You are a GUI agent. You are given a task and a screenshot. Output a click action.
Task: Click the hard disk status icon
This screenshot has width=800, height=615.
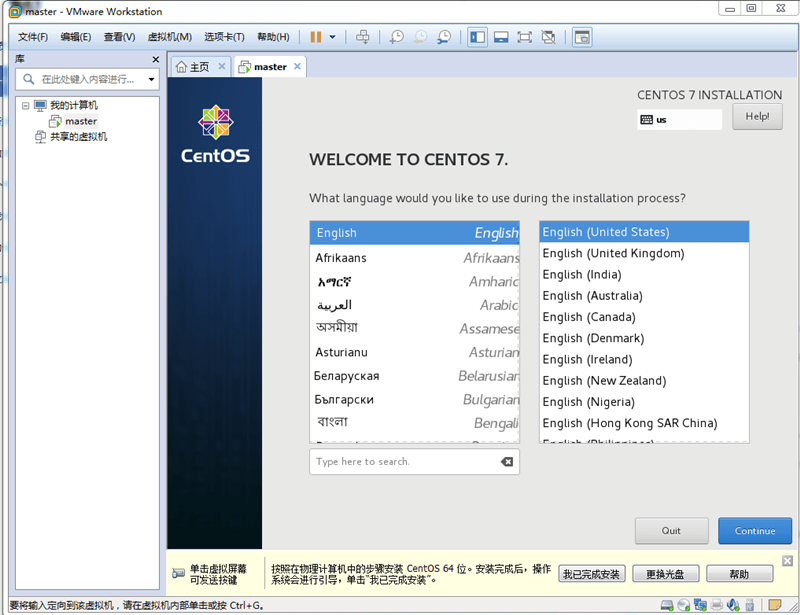(x=667, y=605)
